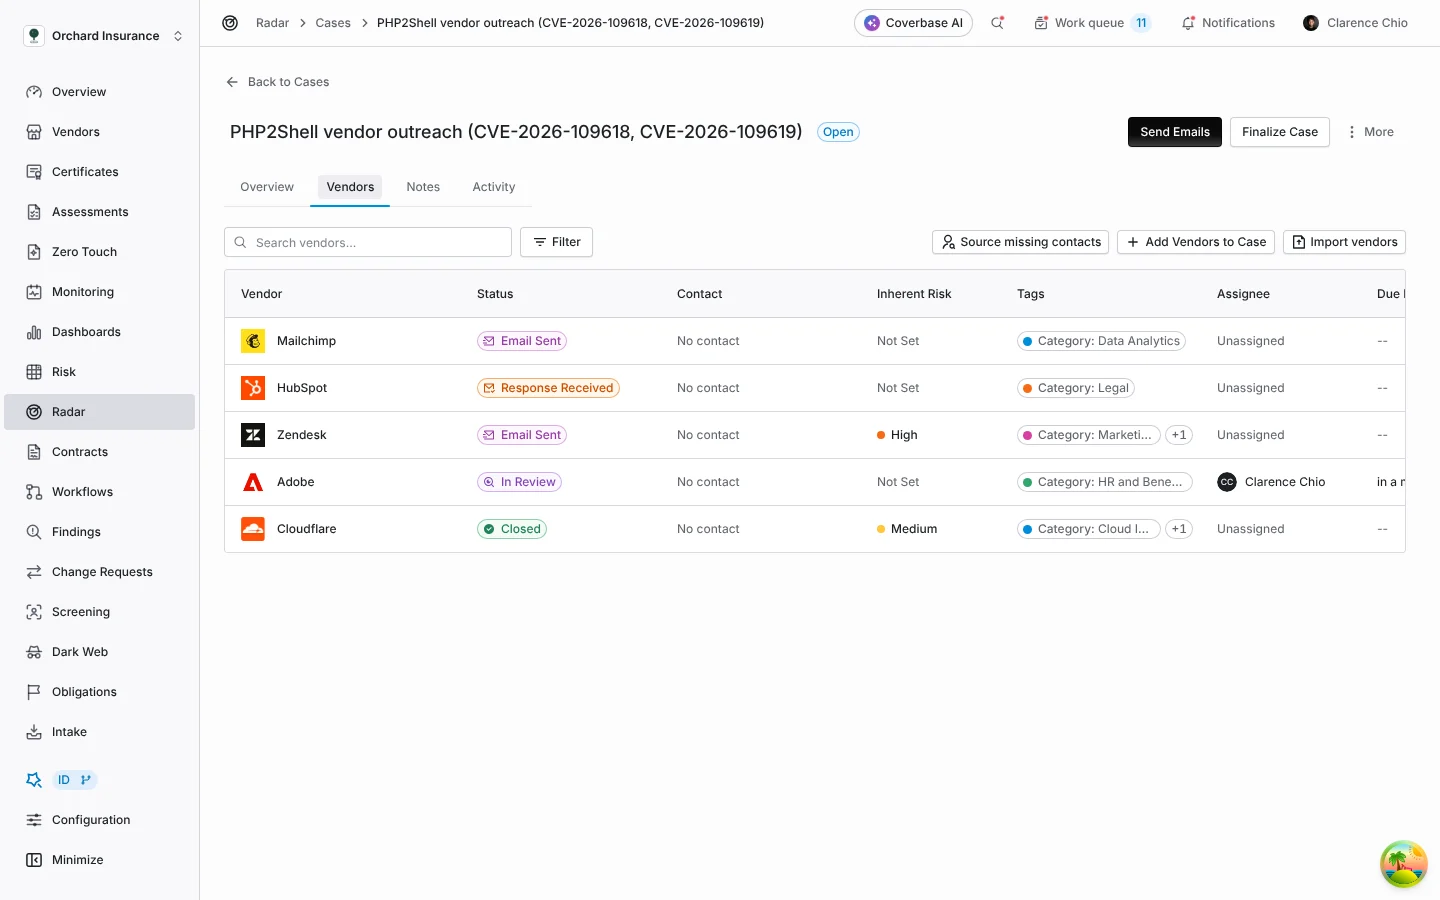Image resolution: width=1440 pixels, height=900 pixels.
Task: Open the Work queue
Action: 1092,23
